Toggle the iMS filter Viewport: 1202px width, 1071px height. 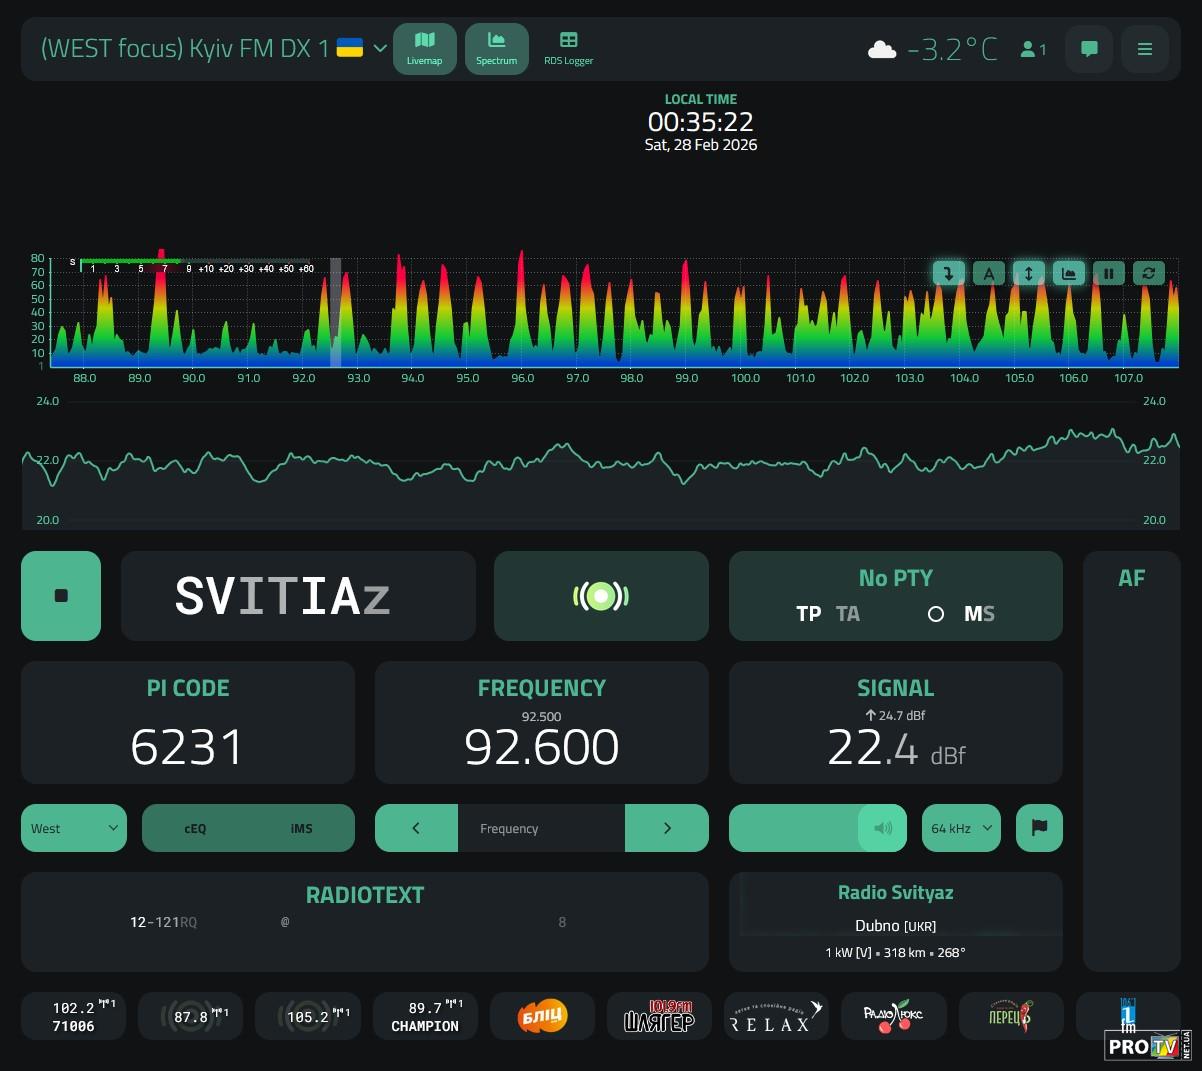[x=301, y=828]
